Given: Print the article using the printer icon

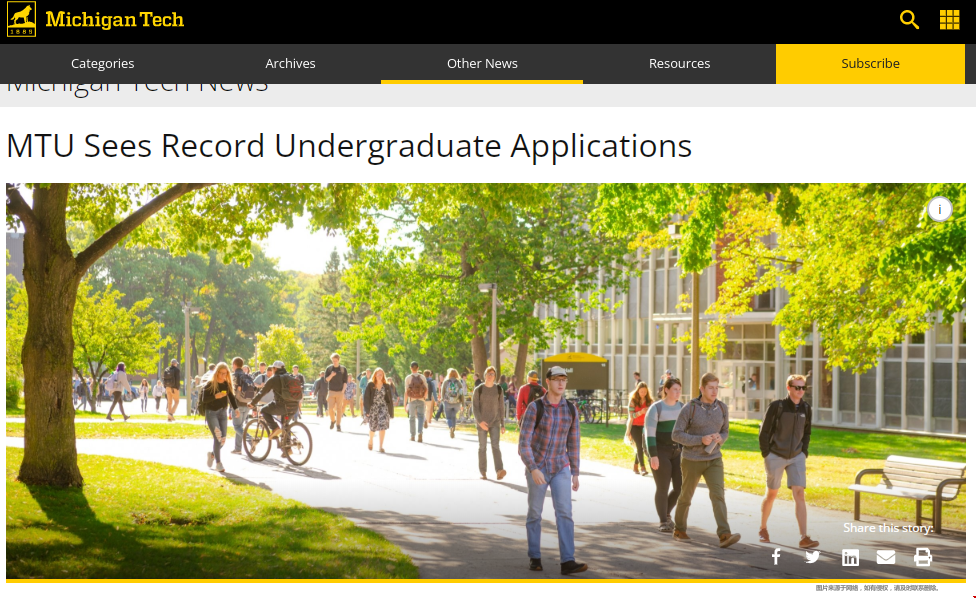Looking at the screenshot, I should tap(923, 557).
